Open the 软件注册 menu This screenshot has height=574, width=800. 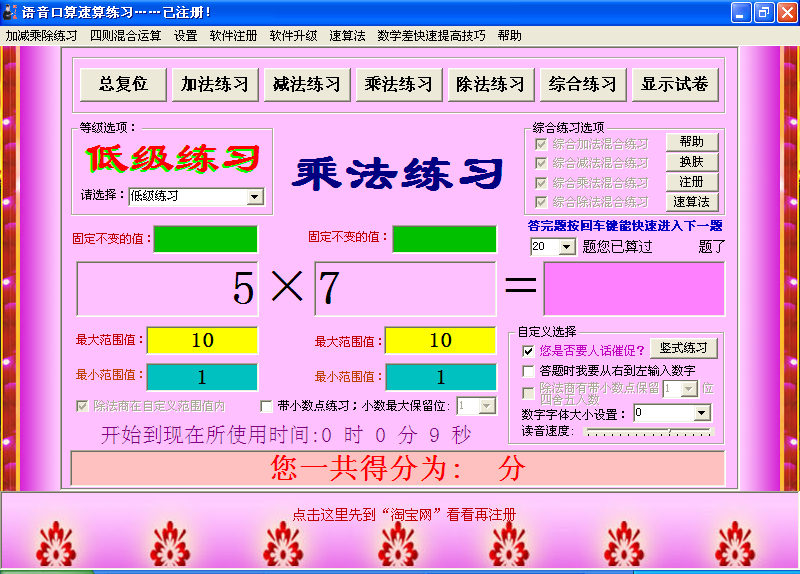tap(233, 36)
